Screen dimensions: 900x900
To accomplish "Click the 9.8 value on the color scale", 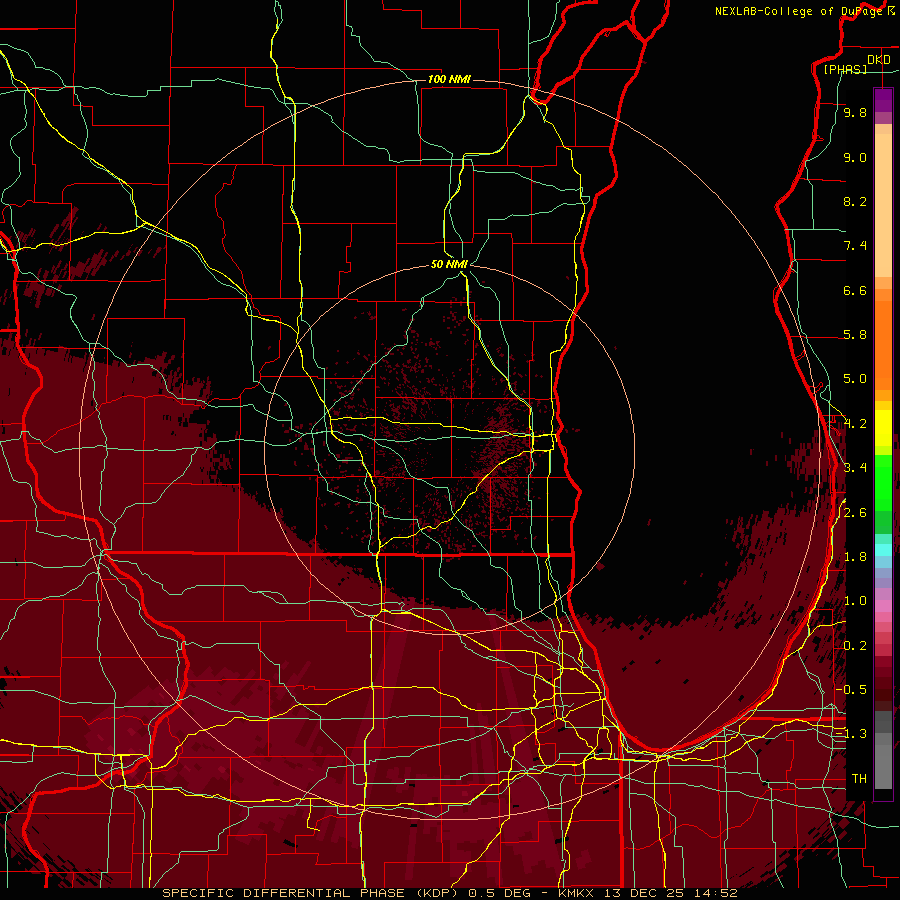I will click(x=855, y=113).
